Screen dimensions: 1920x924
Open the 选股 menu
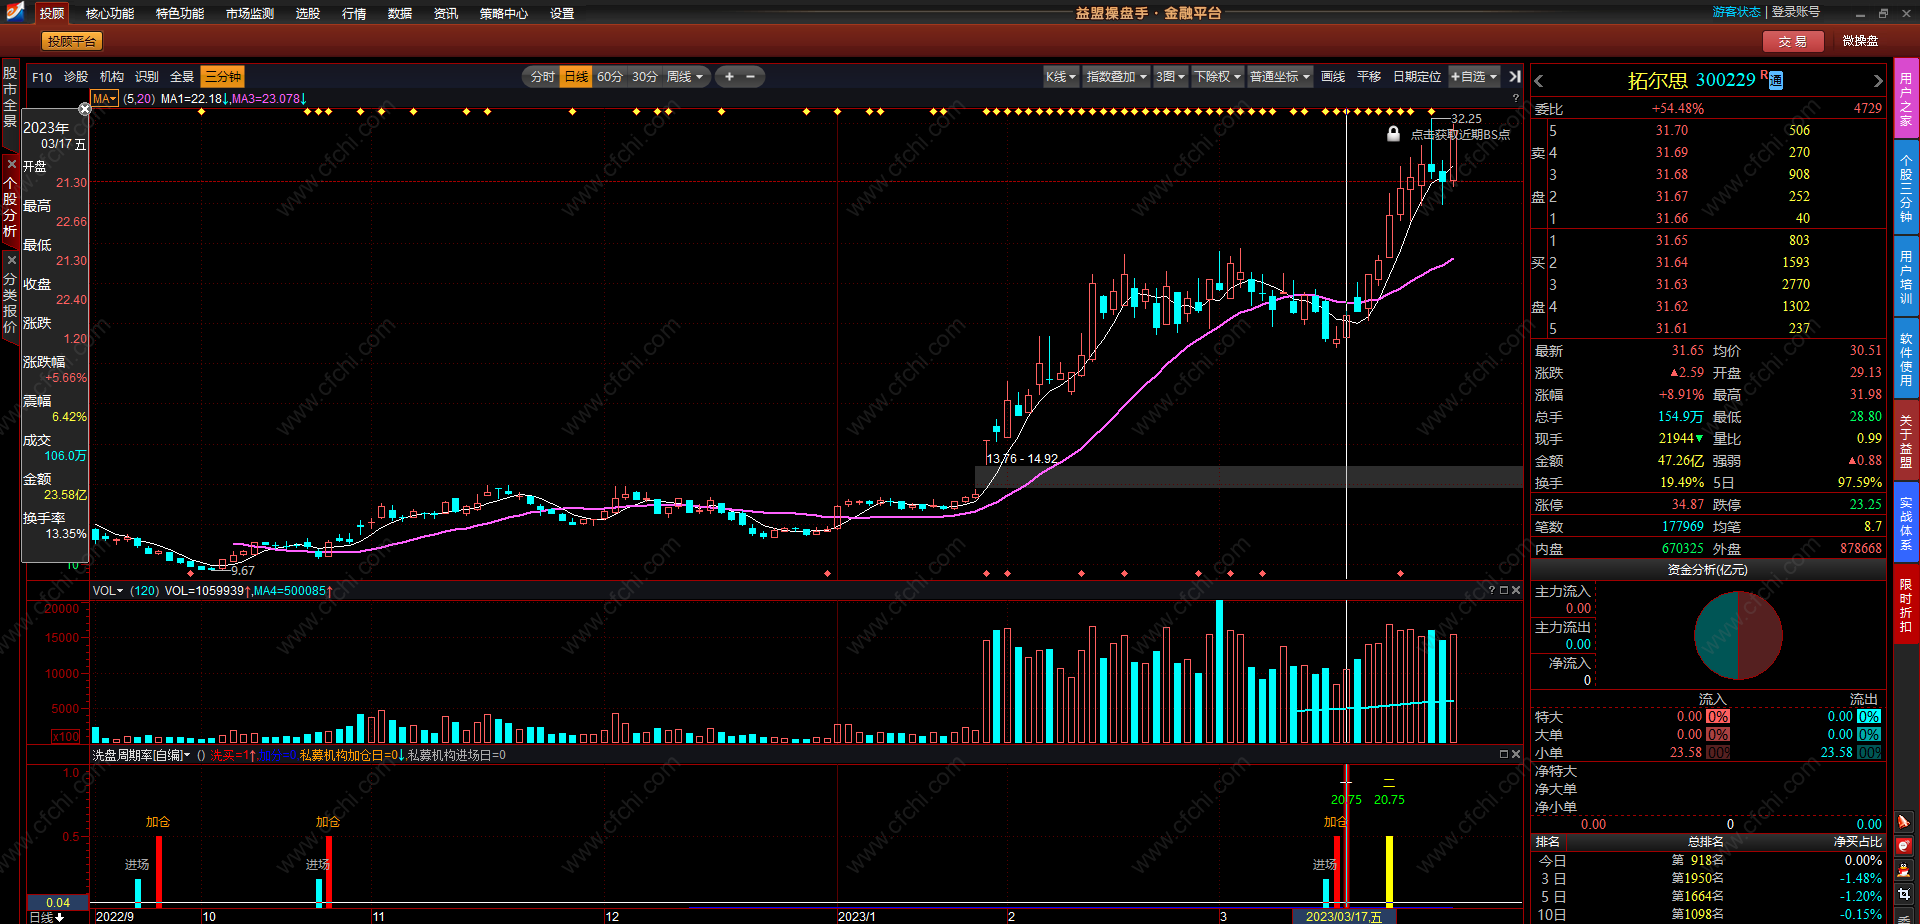[x=308, y=13]
